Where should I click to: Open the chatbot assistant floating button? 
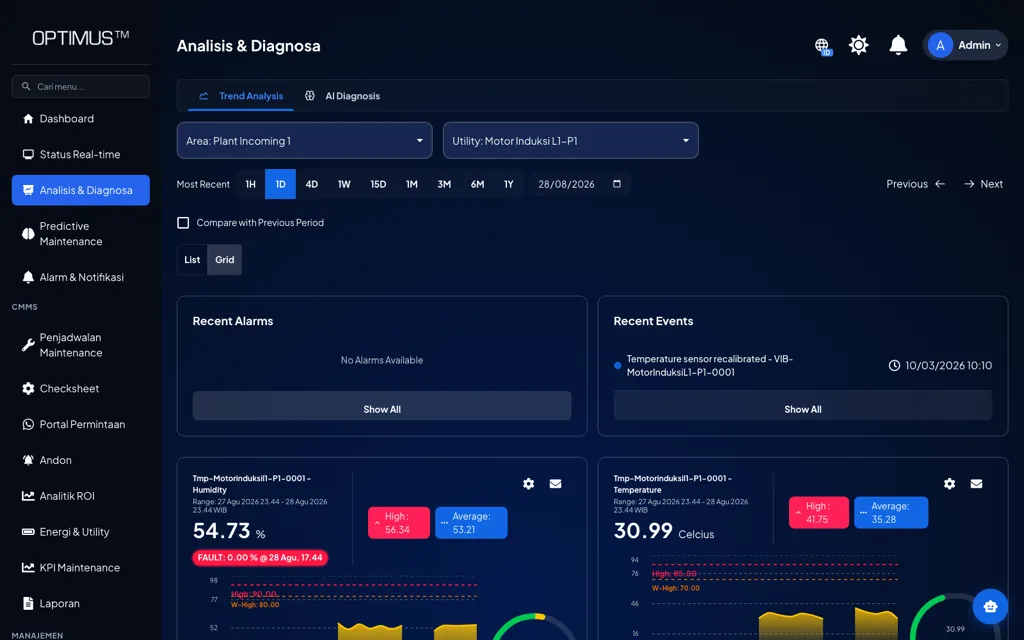click(x=990, y=606)
